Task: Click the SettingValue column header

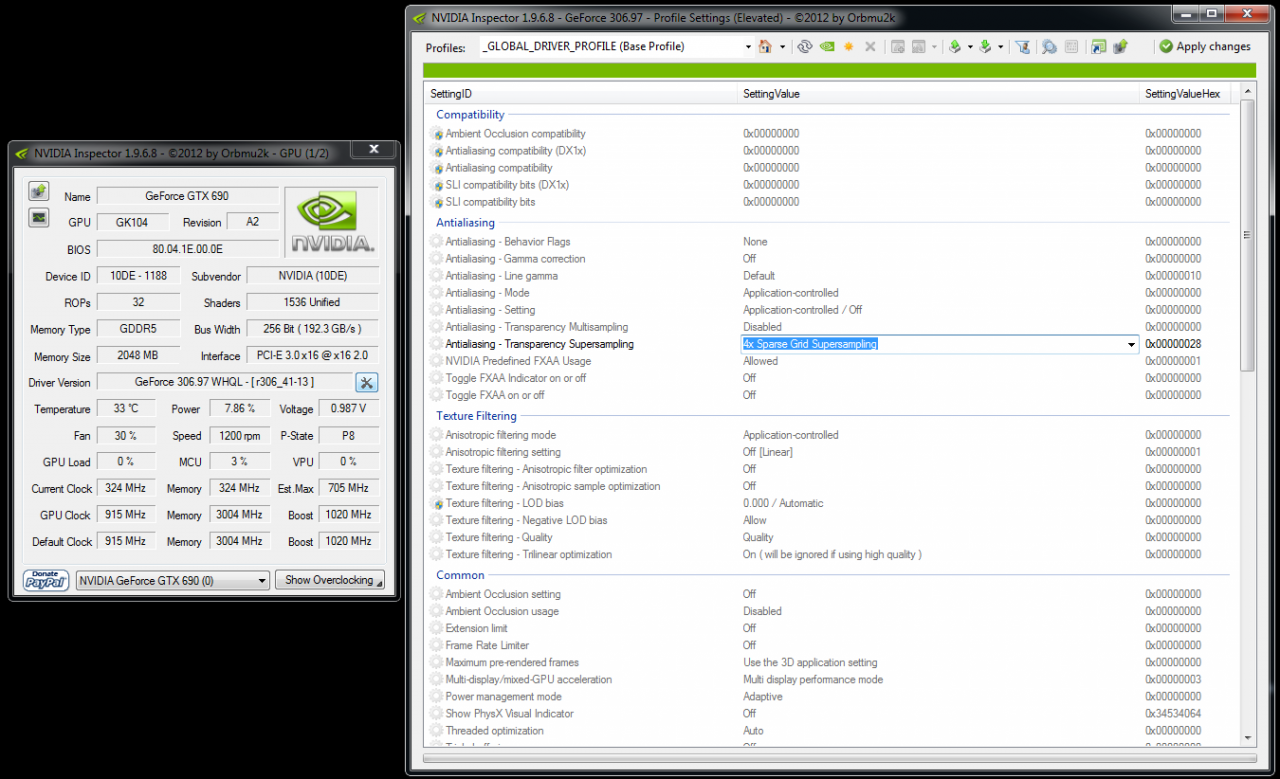Action: click(x=940, y=93)
